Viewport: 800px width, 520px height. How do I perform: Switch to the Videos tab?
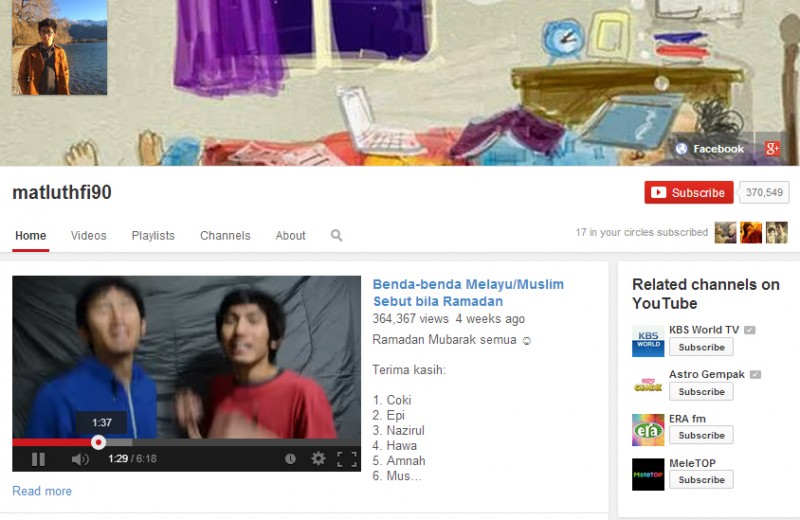tap(88, 236)
